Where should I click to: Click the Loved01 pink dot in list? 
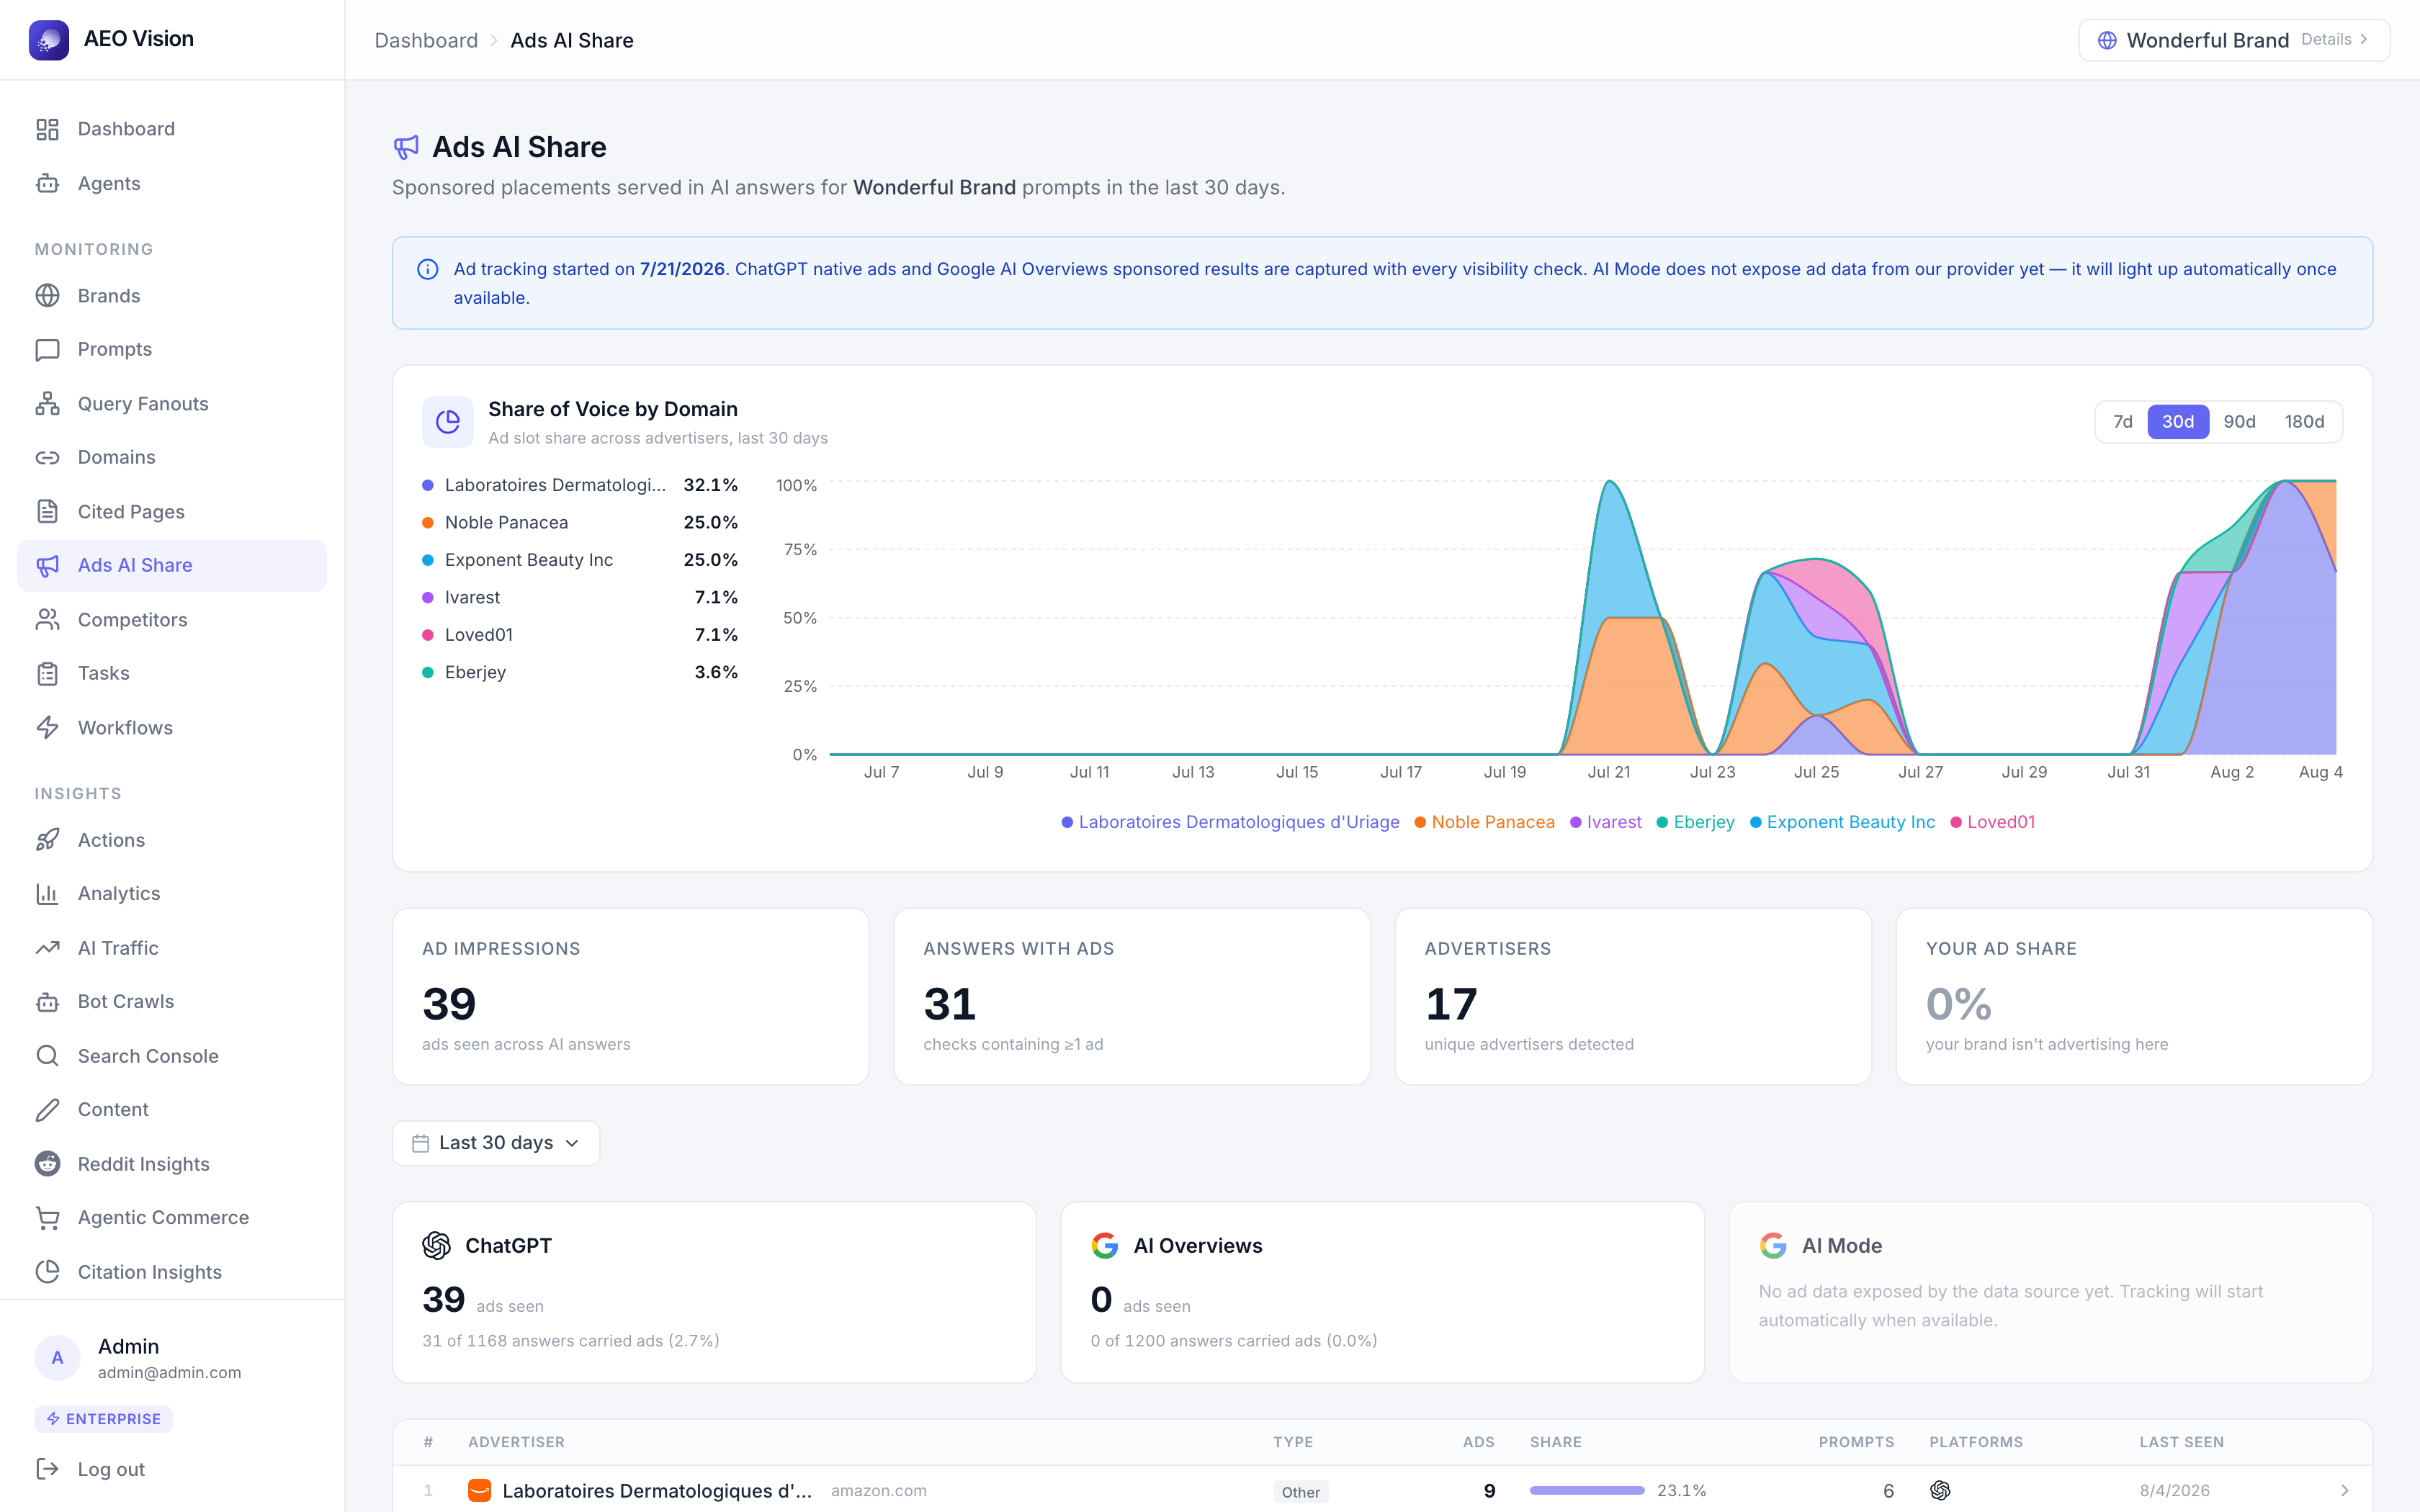point(428,635)
